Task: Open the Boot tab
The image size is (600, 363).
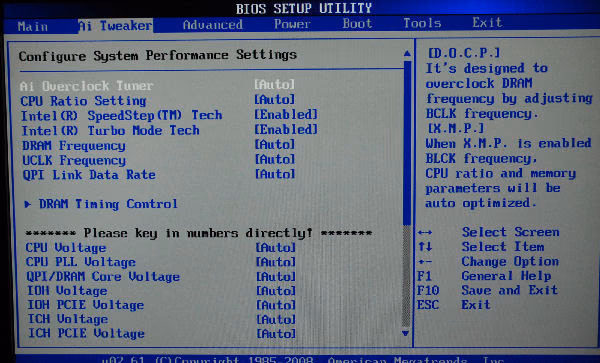Action: [357, 23]
